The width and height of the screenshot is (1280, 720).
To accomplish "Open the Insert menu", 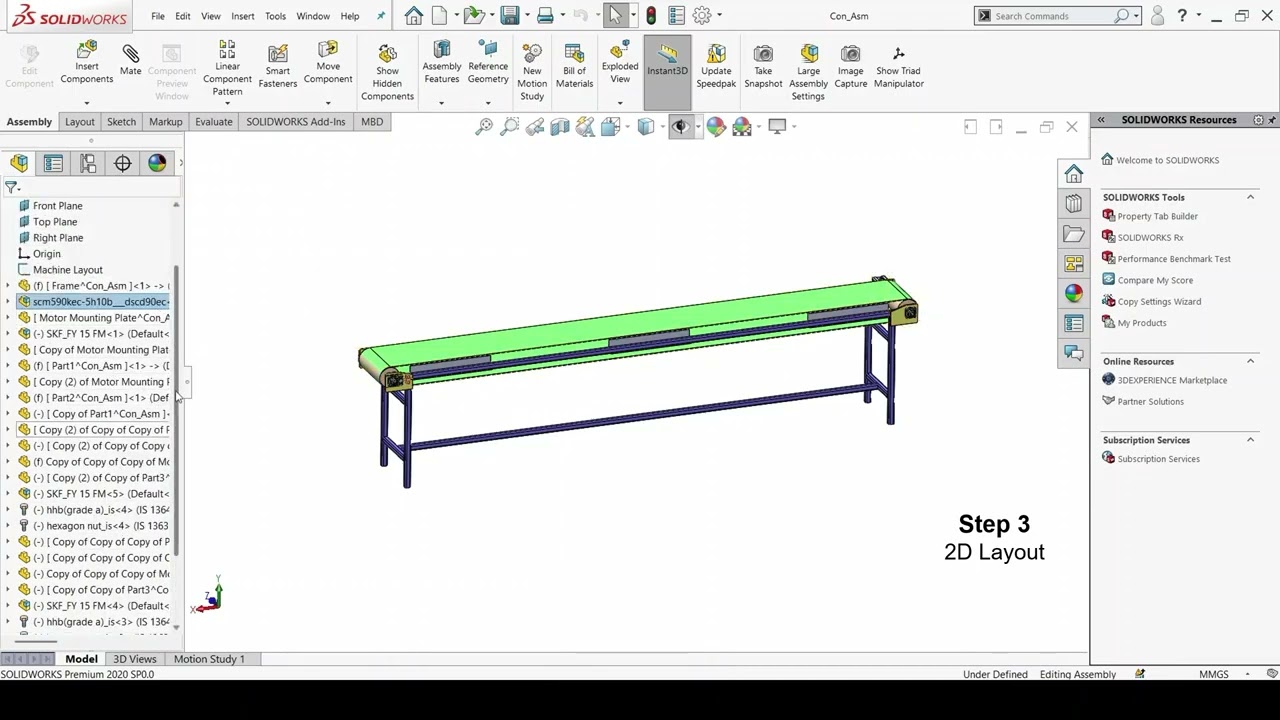I will 243,16.
